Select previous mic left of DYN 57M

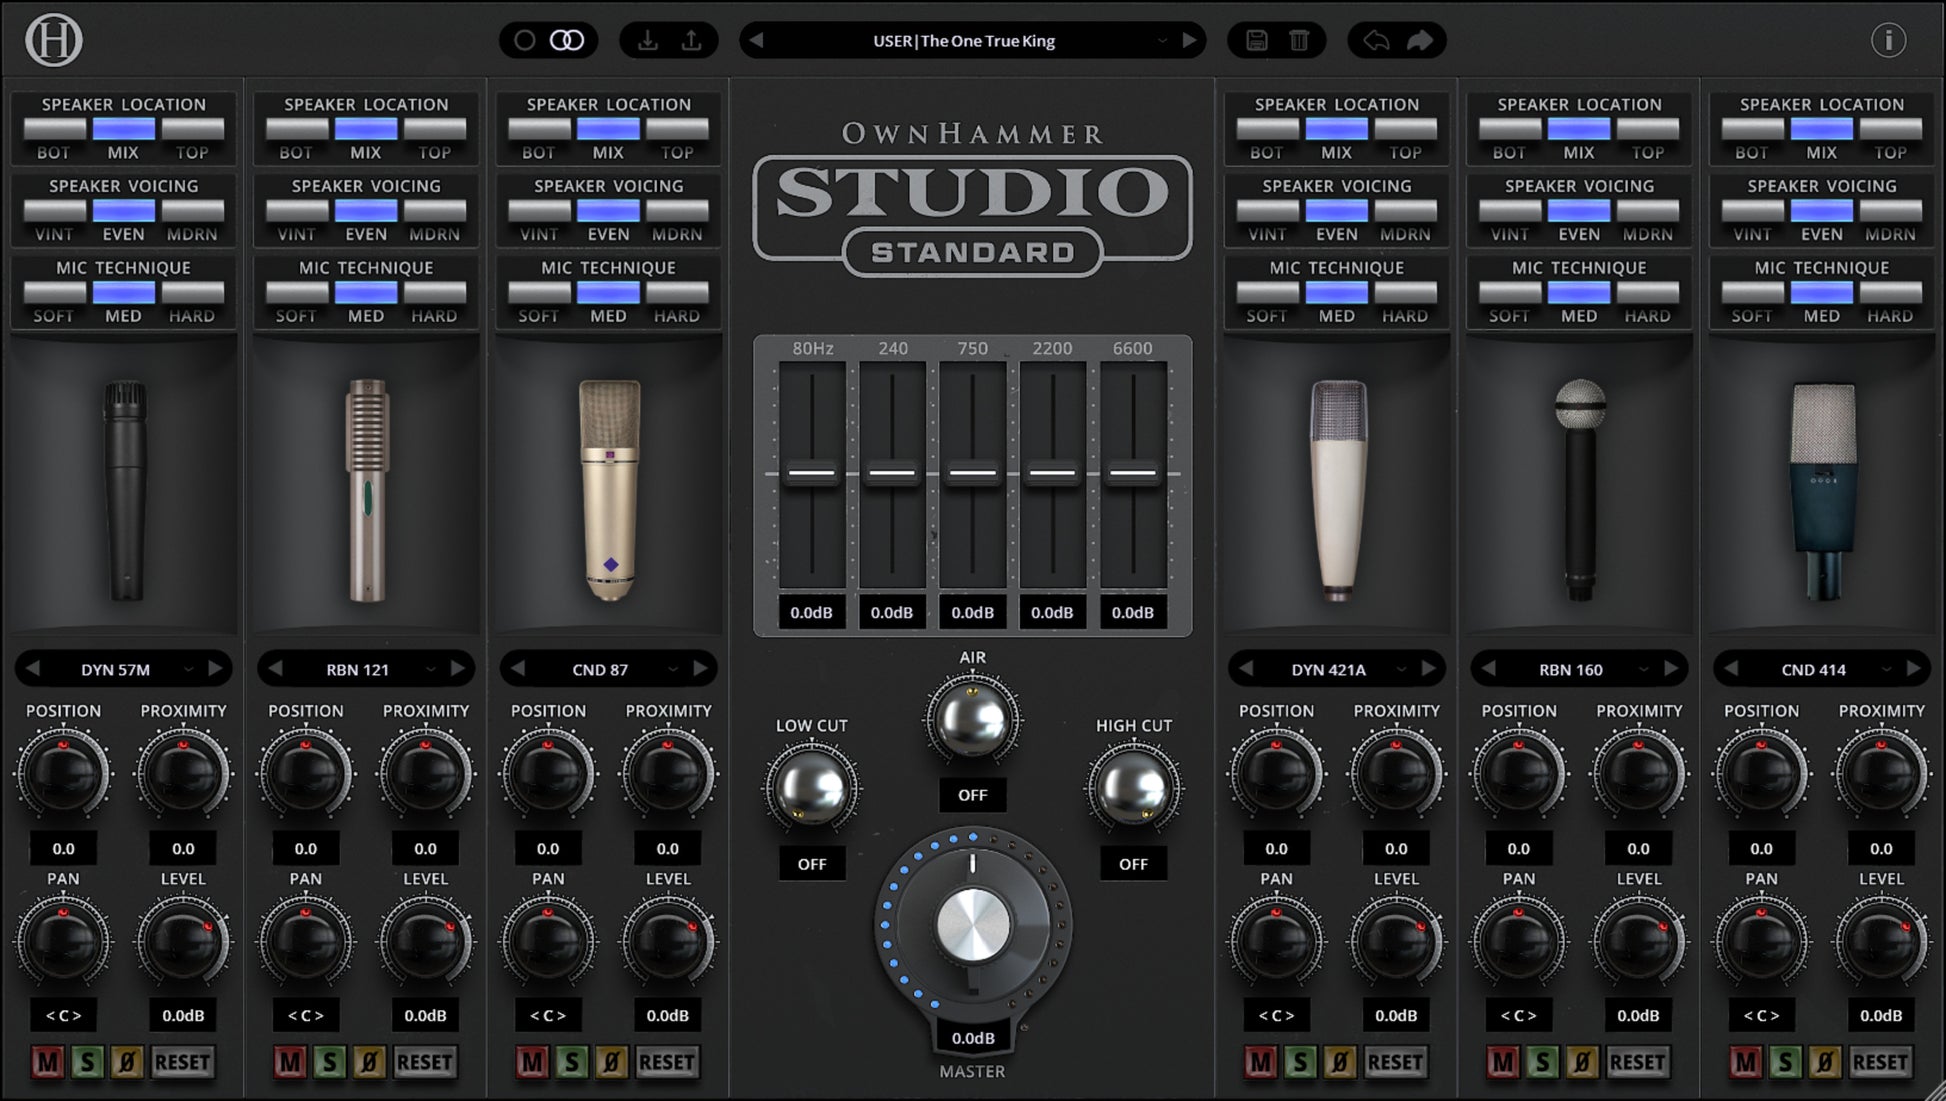coord(33,669)
